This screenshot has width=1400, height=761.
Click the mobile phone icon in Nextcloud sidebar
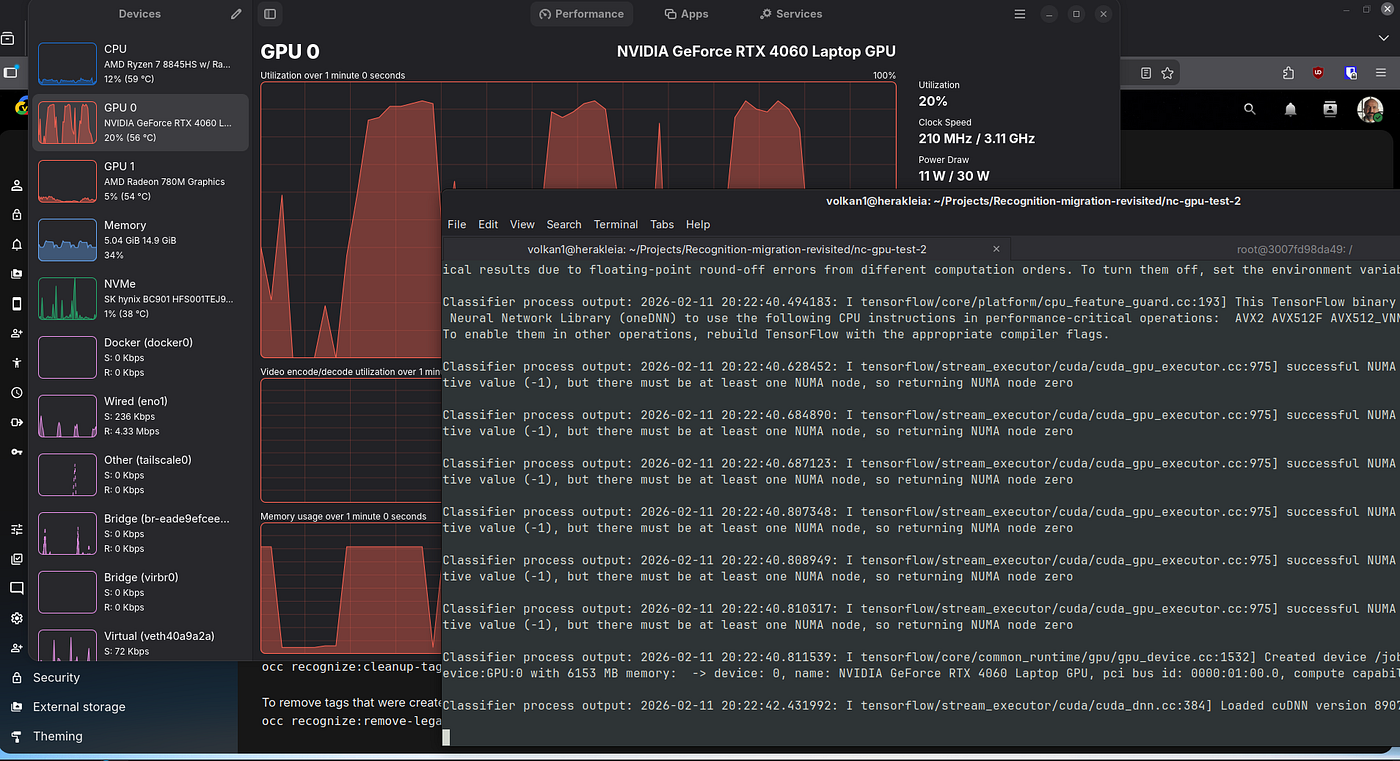[x=16, y=303]
